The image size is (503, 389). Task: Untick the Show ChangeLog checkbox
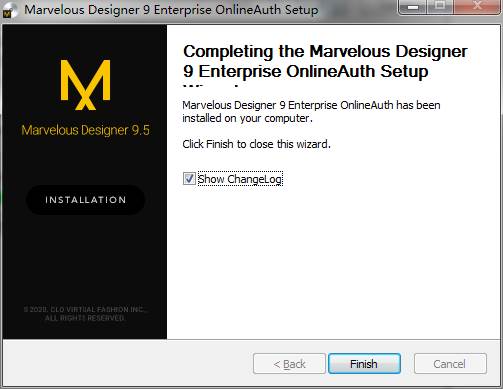189,179
